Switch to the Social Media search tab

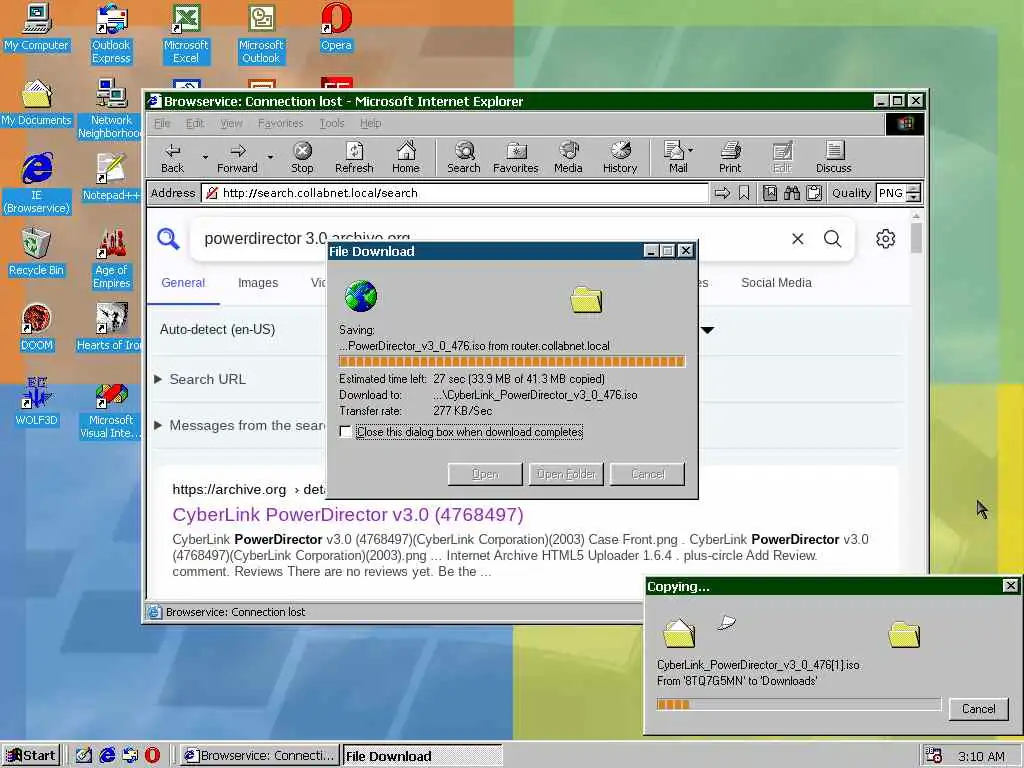(776, 283)
